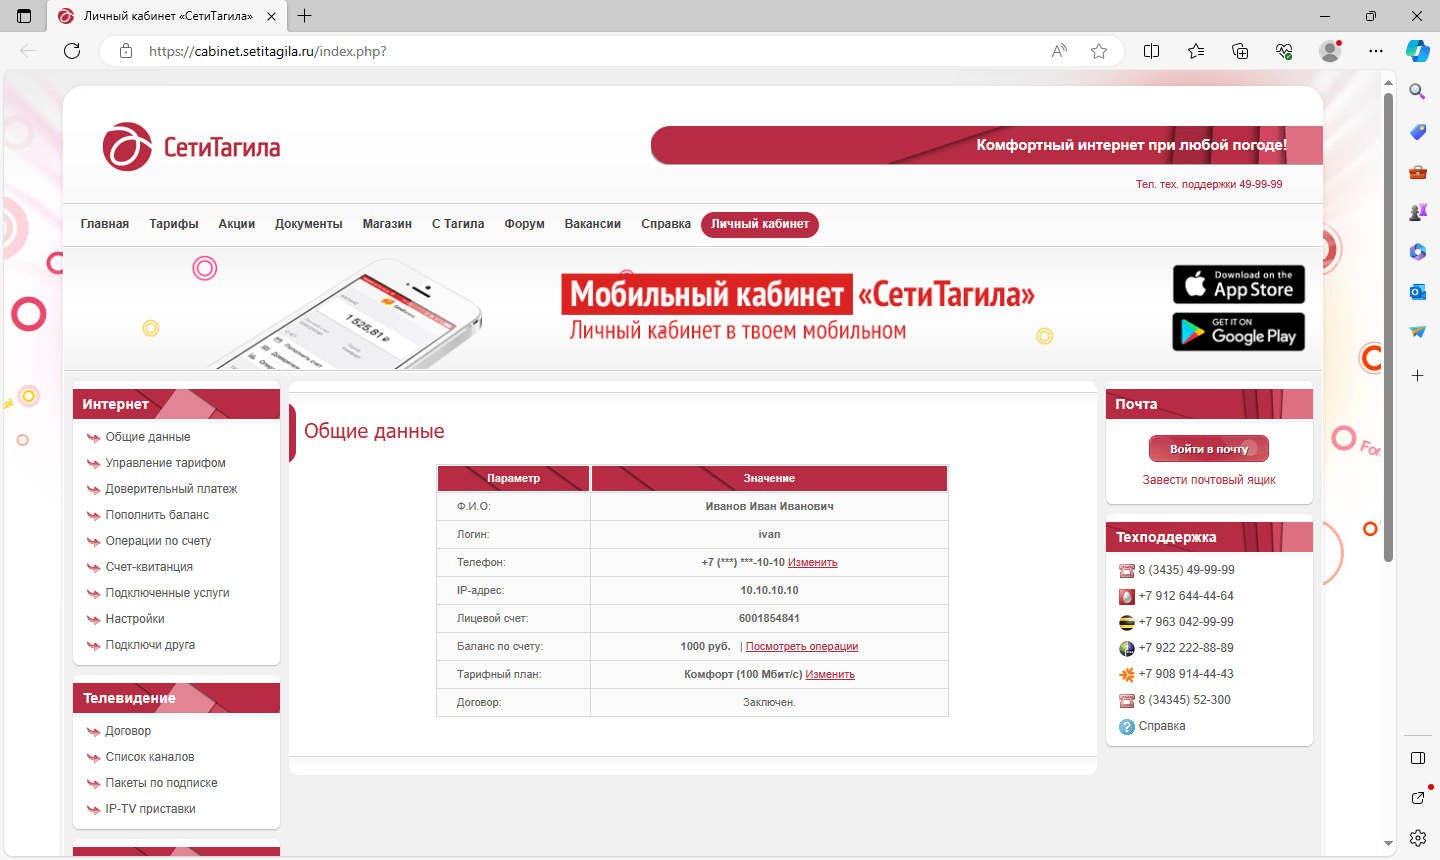Viewport: 1440px width, 860px height.
Task: Click the СетиТагила logo
Action: [x=191, y=147]
